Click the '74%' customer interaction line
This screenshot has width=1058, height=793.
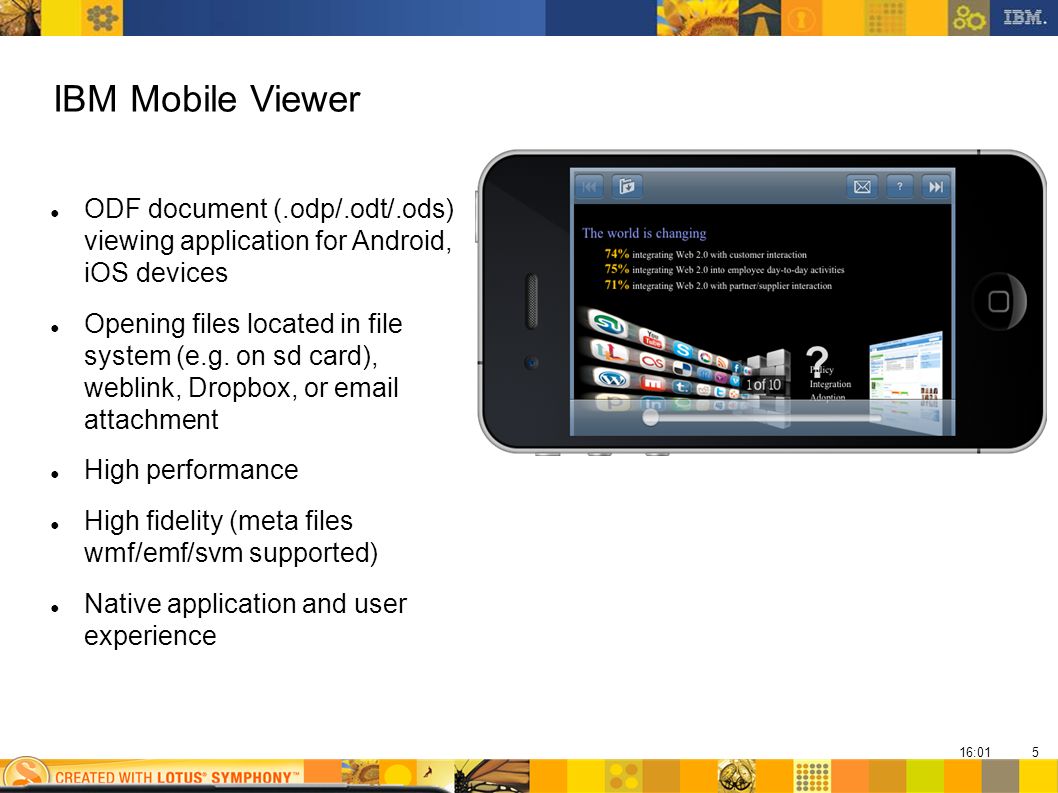pos(705,254)
